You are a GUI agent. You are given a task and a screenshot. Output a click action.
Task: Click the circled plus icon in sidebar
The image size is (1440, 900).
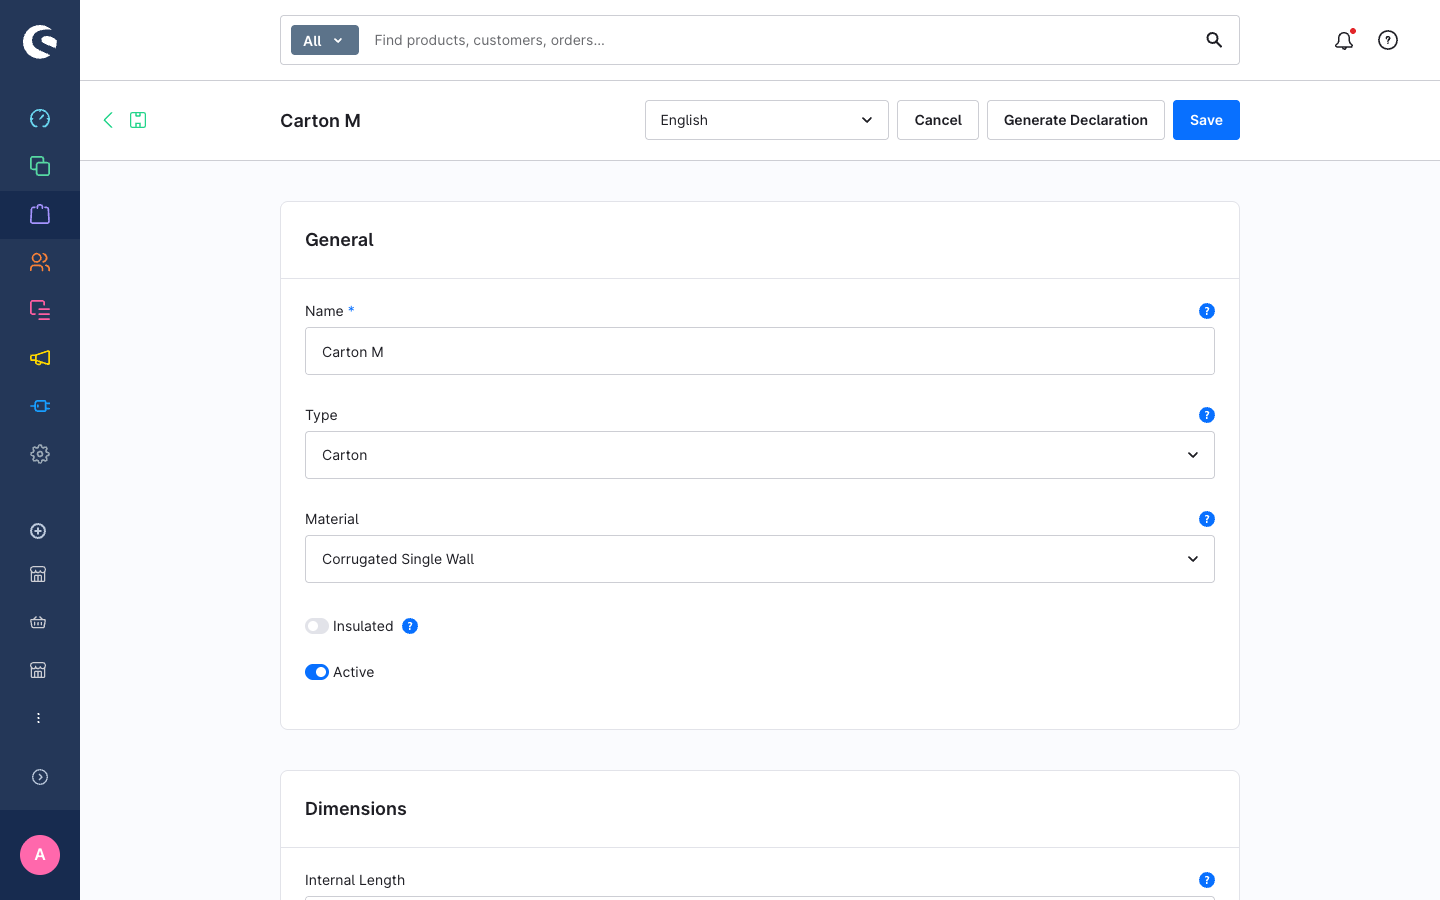[x=38, y=531]
